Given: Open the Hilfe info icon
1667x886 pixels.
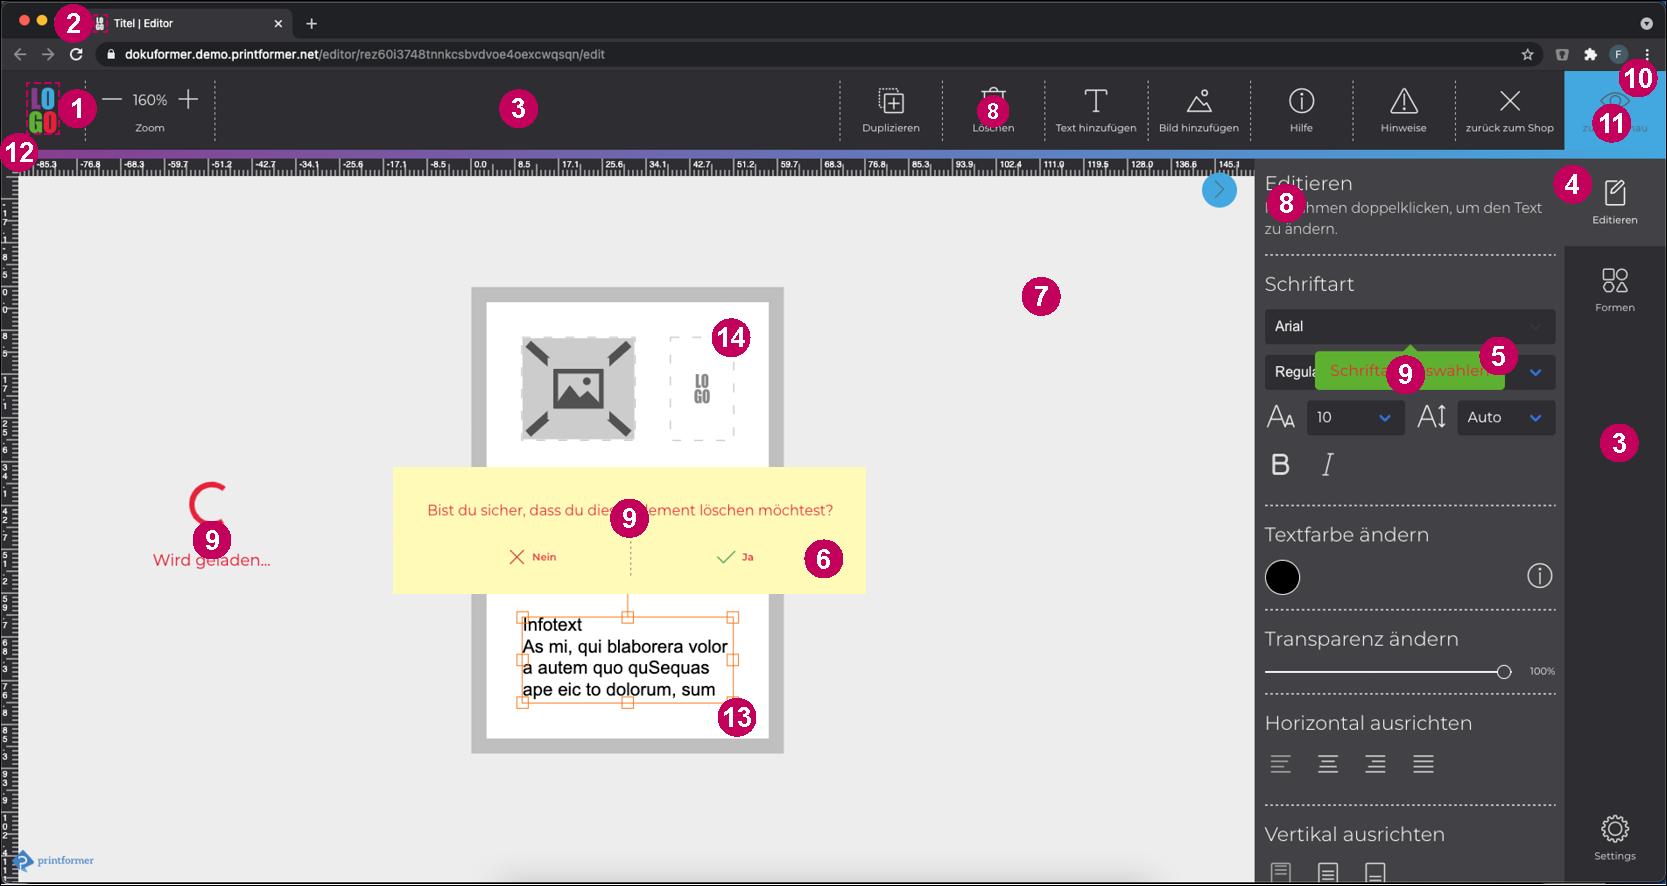Looking at the screenshot, I should pyautogui.click(x=1301, y=102).
